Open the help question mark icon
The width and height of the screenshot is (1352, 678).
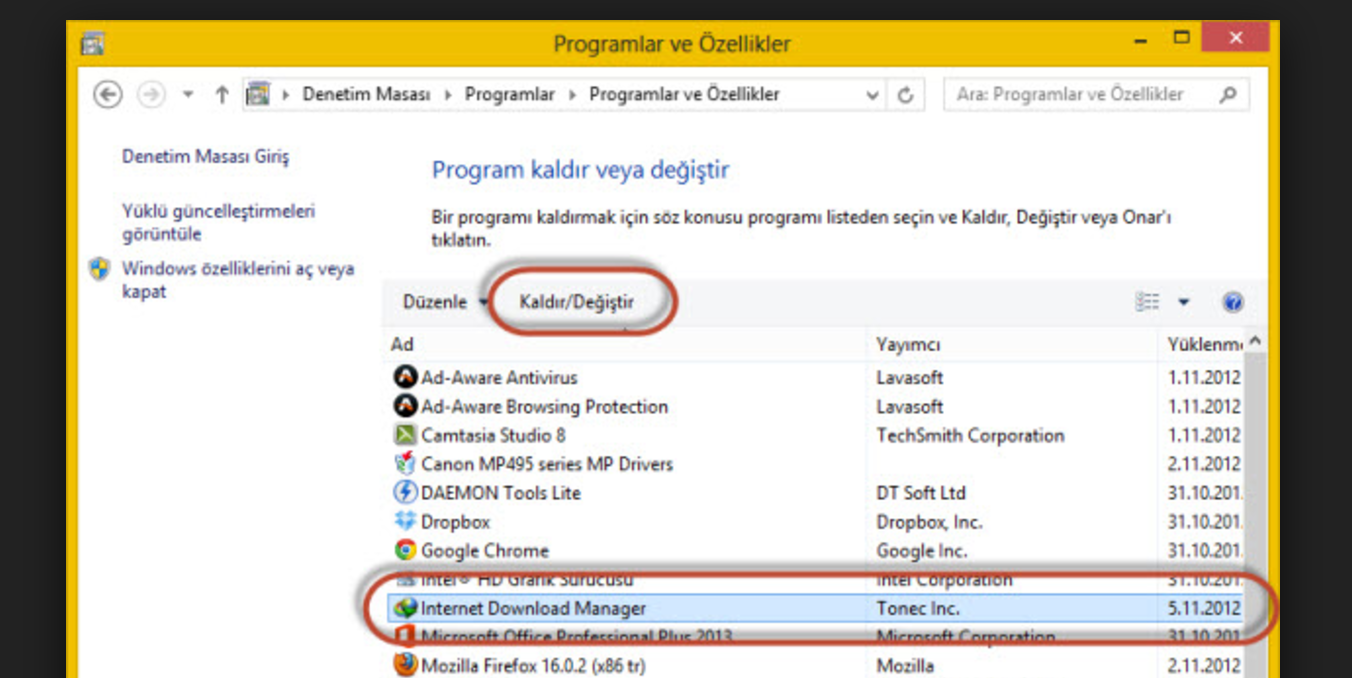[x=1232, y=302]
